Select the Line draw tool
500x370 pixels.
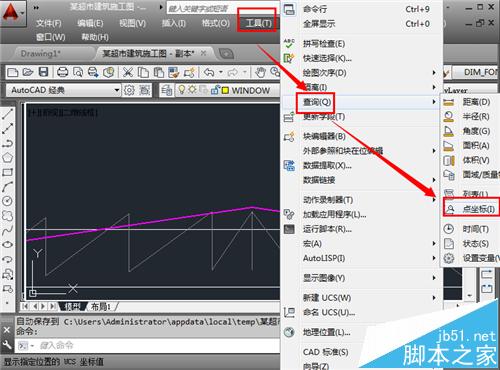7,114
